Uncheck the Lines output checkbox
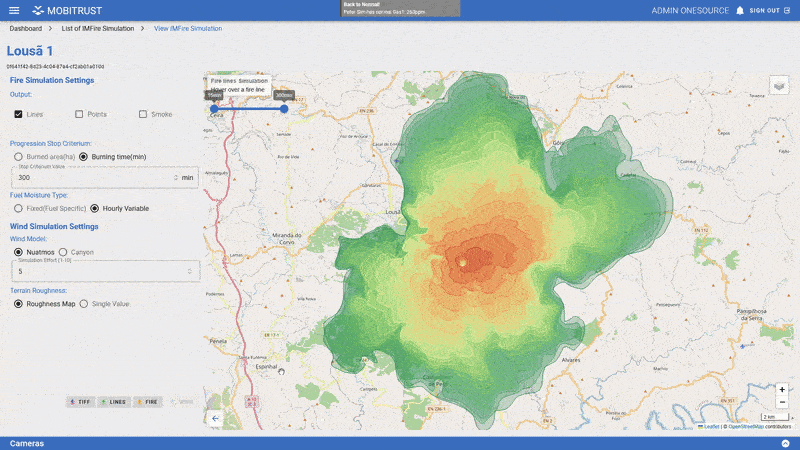Image resolution: width=800 pixels, height=450 pixels. 18,114
